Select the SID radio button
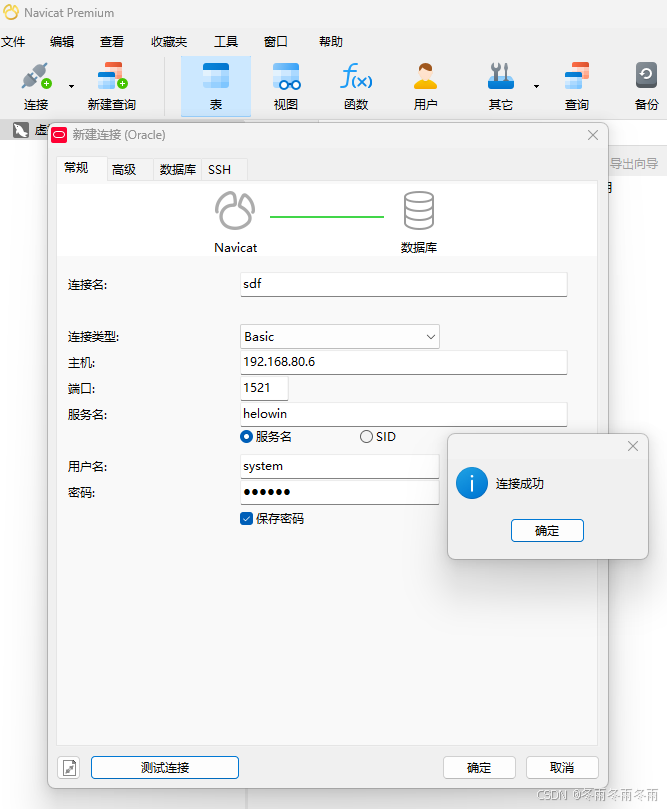 point(366,436)
